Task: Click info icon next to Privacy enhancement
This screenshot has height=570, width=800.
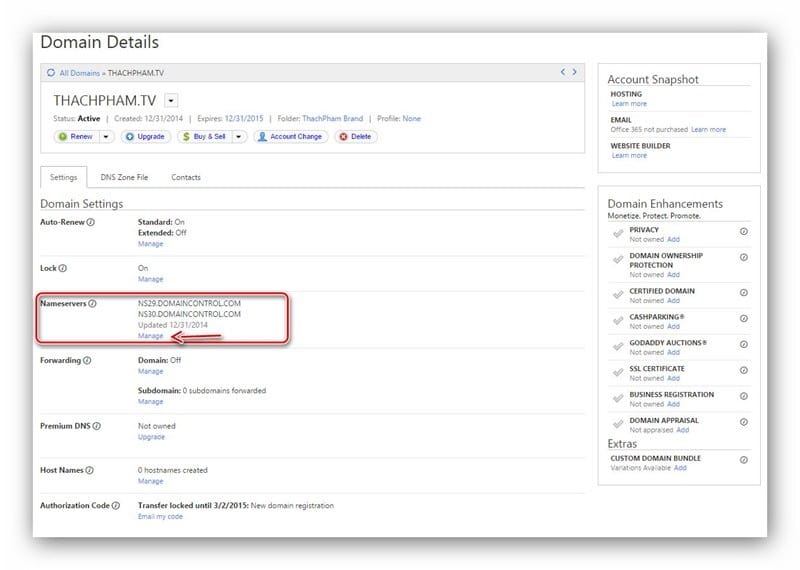Action: tap(744, 232)
